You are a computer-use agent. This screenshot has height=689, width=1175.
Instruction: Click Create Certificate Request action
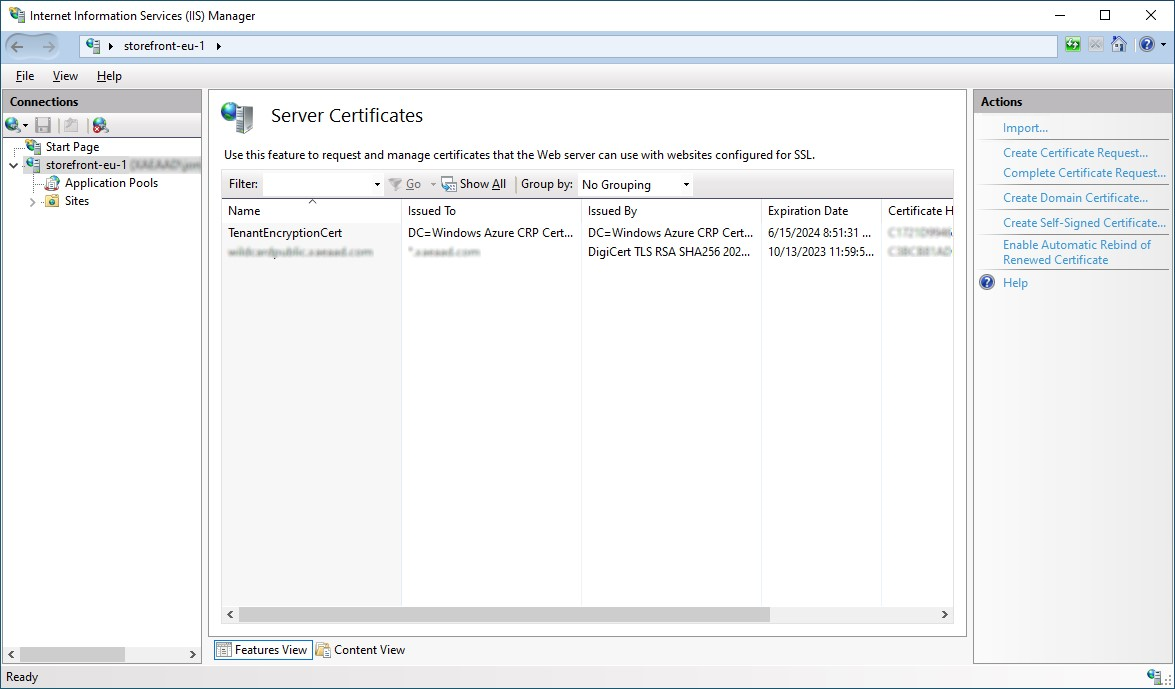click(x=1075, y=153)
